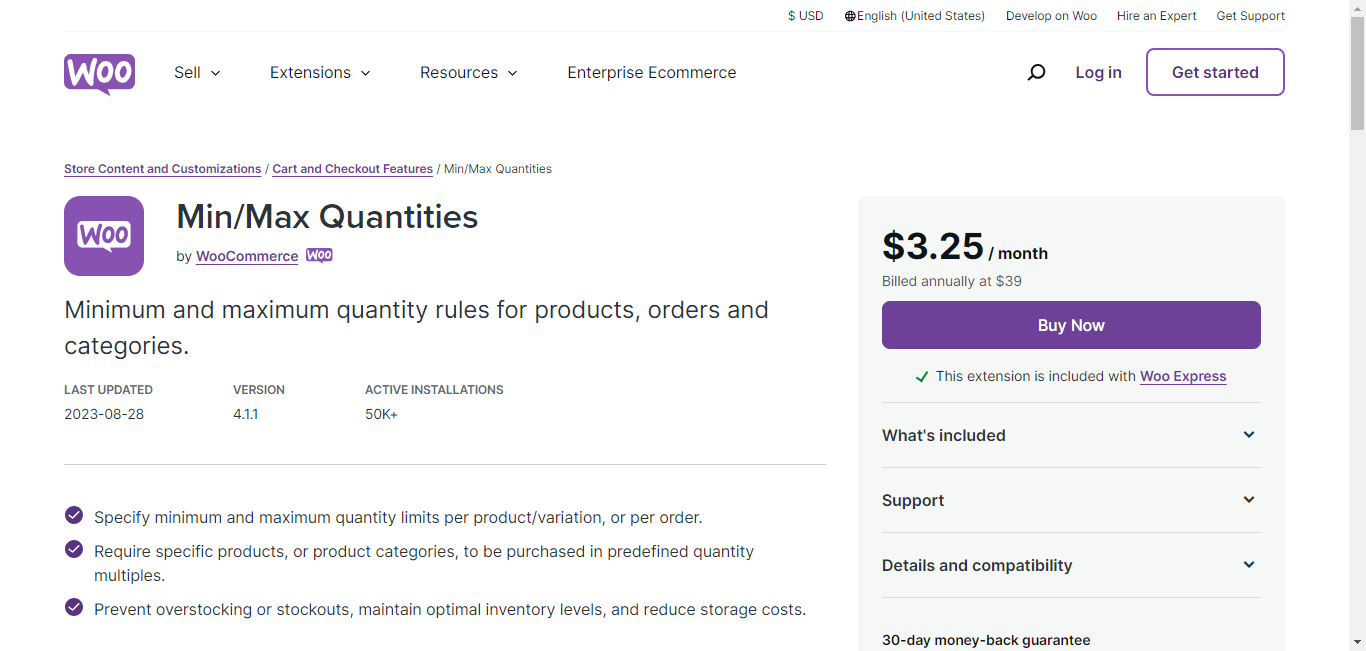Click the 'ACTIVE INSTALLATIONS' label
Viewport: 1366px width, 651px height.
434,390
